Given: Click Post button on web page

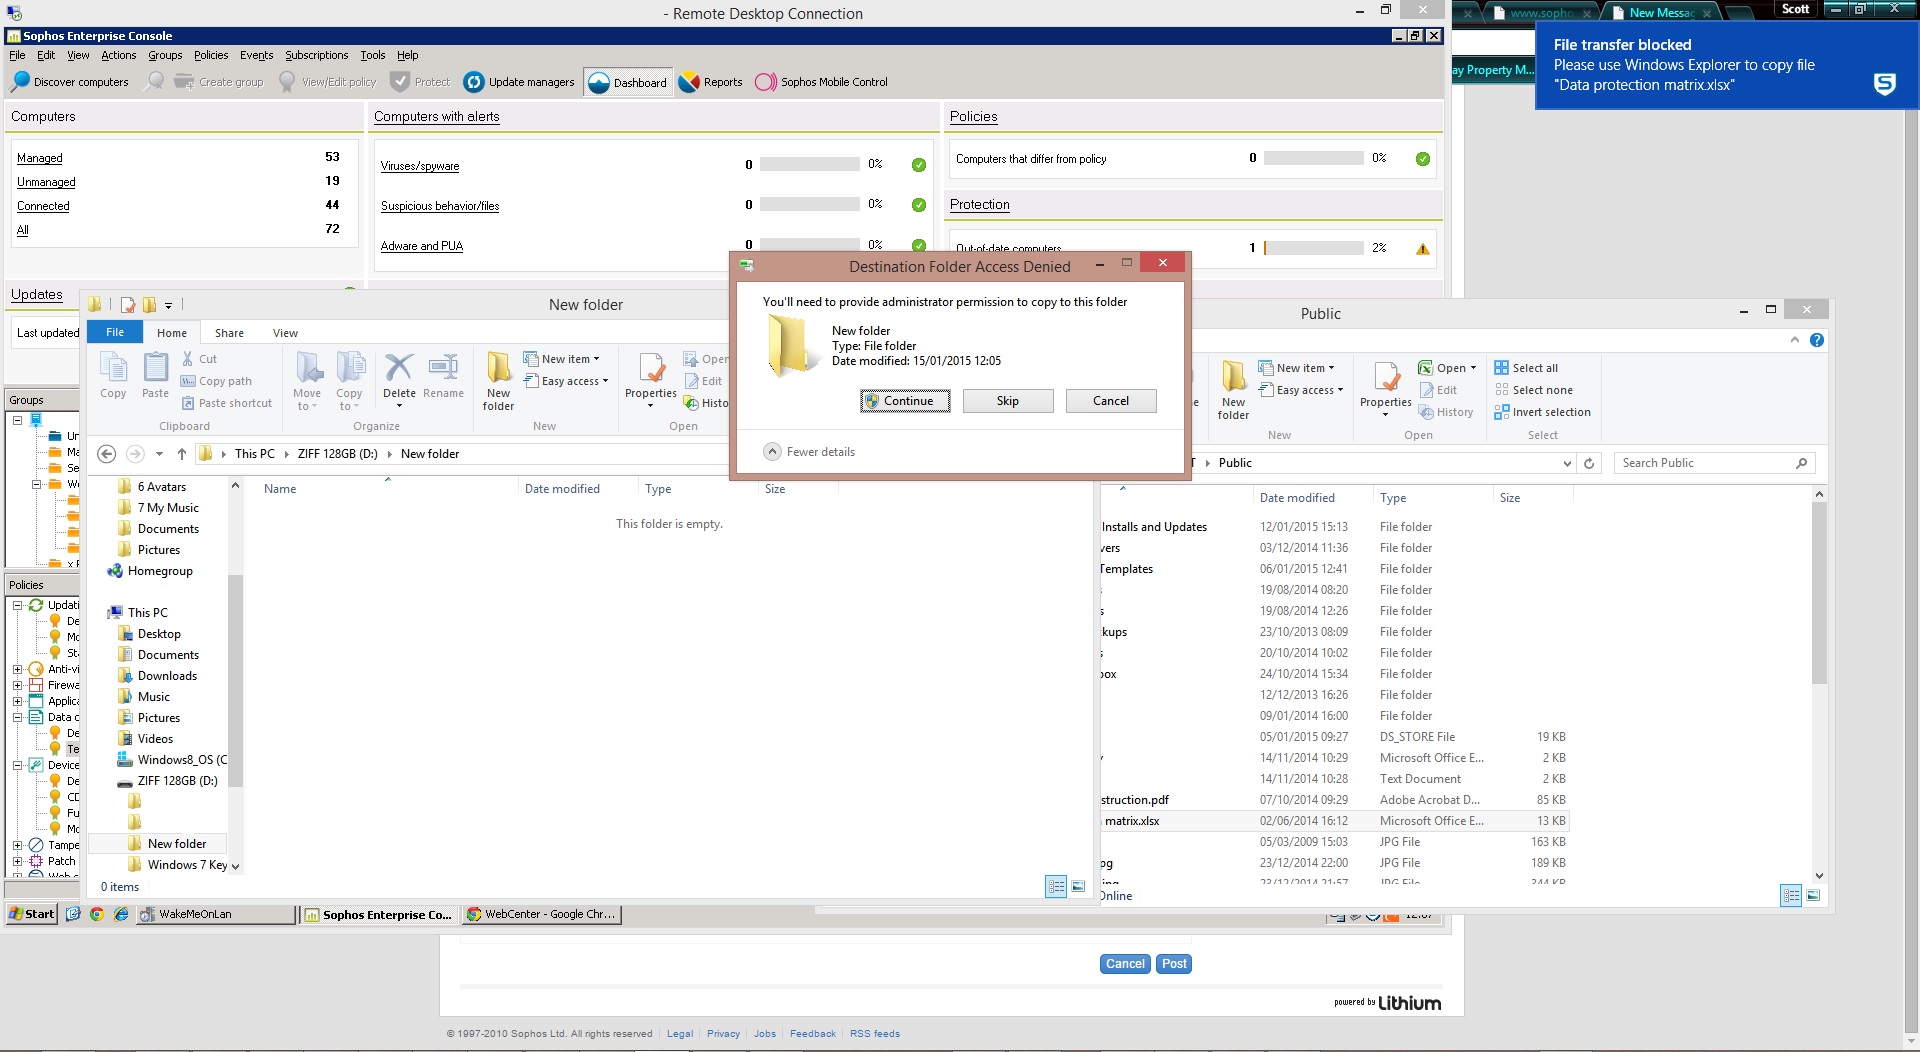Looking at the screenshot, I should [x=1174, y=964].
